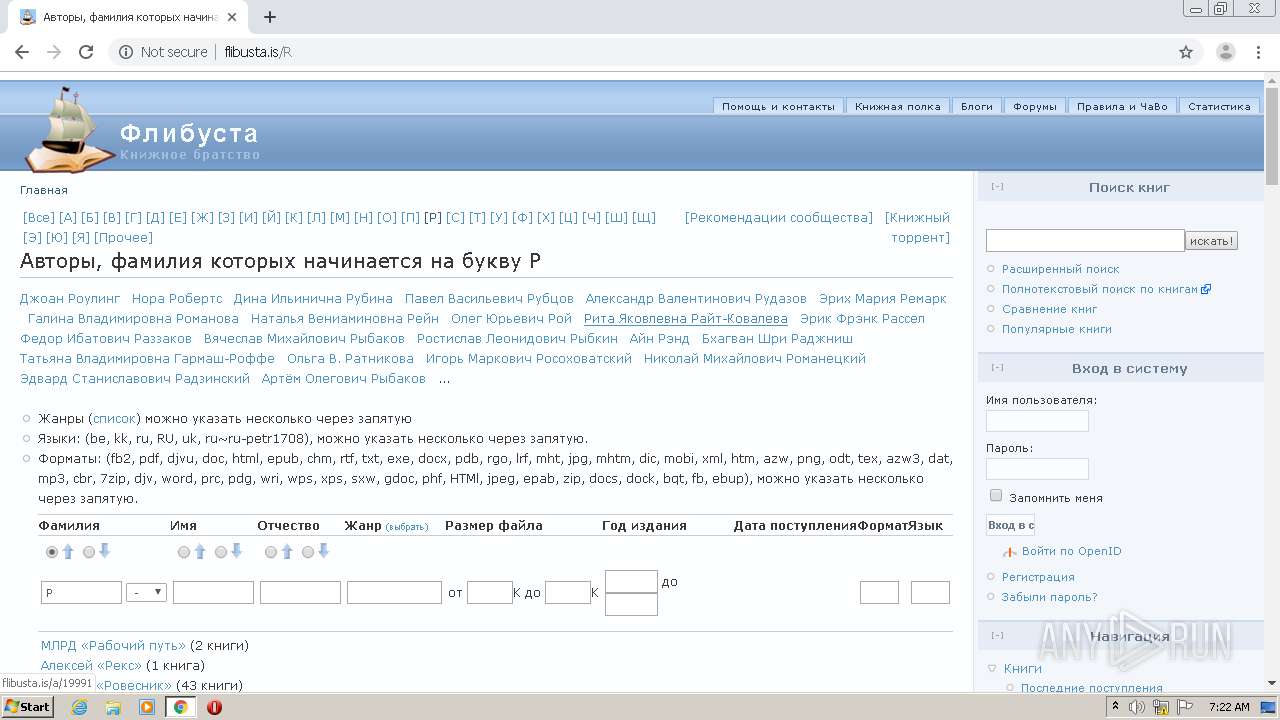
Task: Click the Забыли пароль? link
Action: click(x=1050, y=597)
